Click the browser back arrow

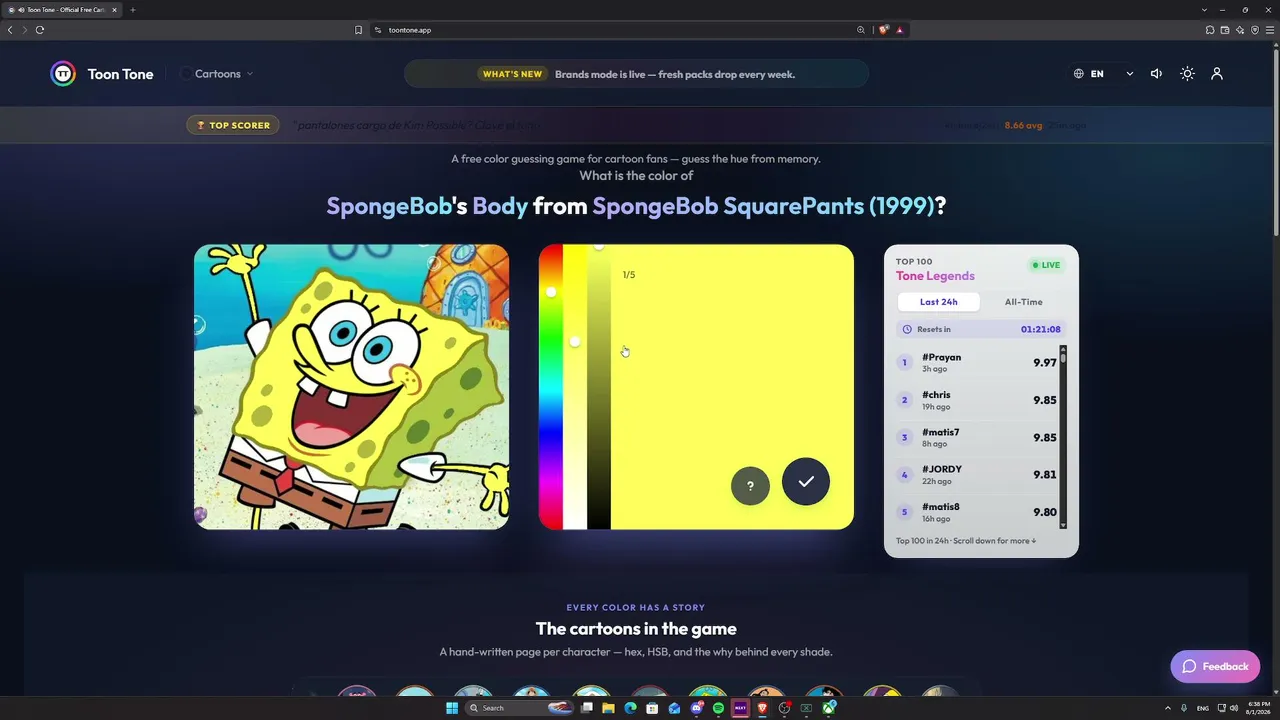click(x=10, y=30)
